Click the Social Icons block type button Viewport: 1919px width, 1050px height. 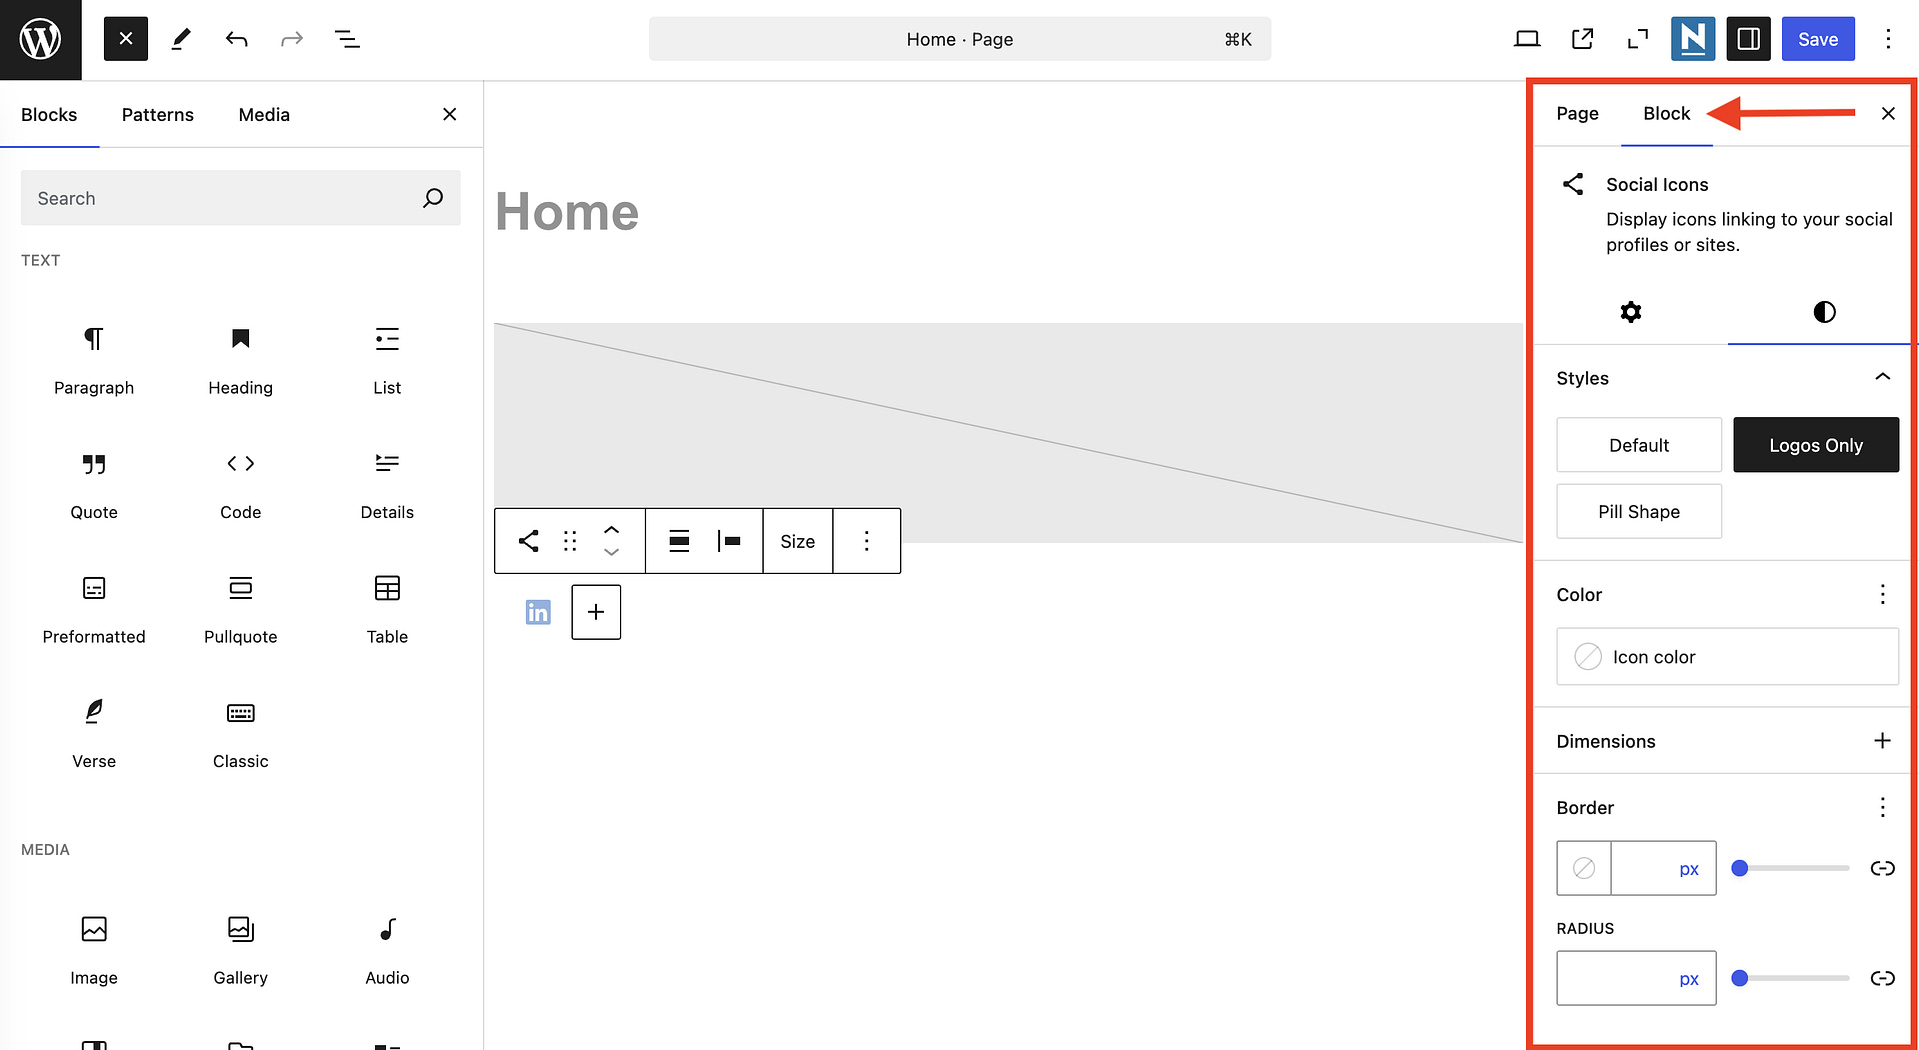pyautogui.click(x=528, y=541)
